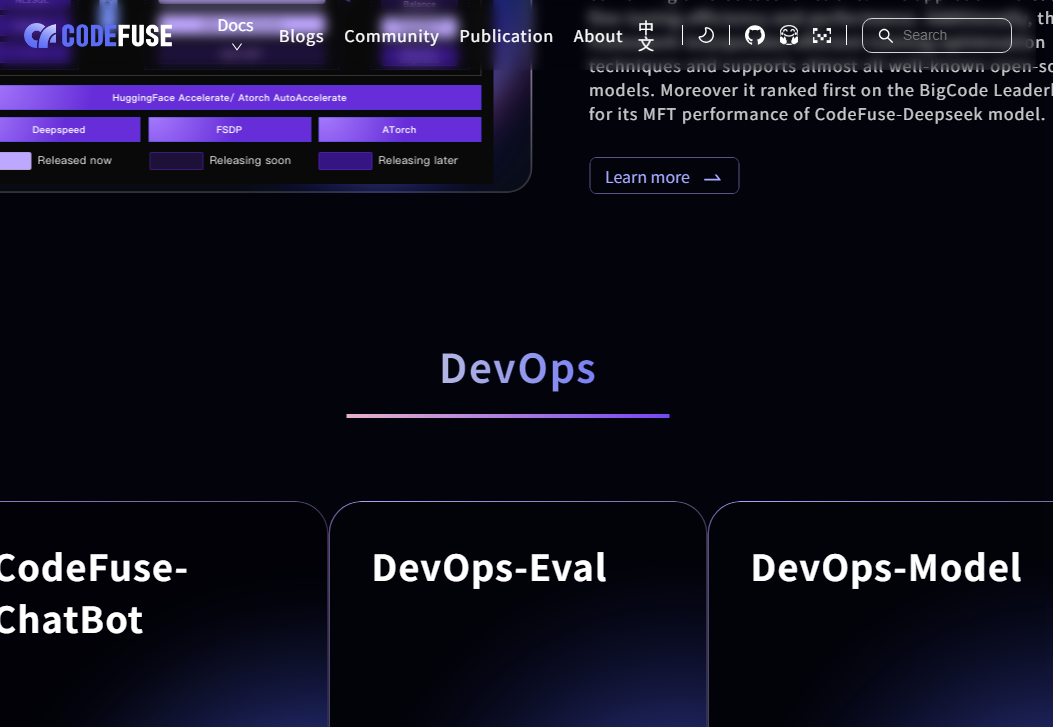Click the CodeFuse logo
Image resolution: width=1053 pixels, height=727 pixels.
98,36
